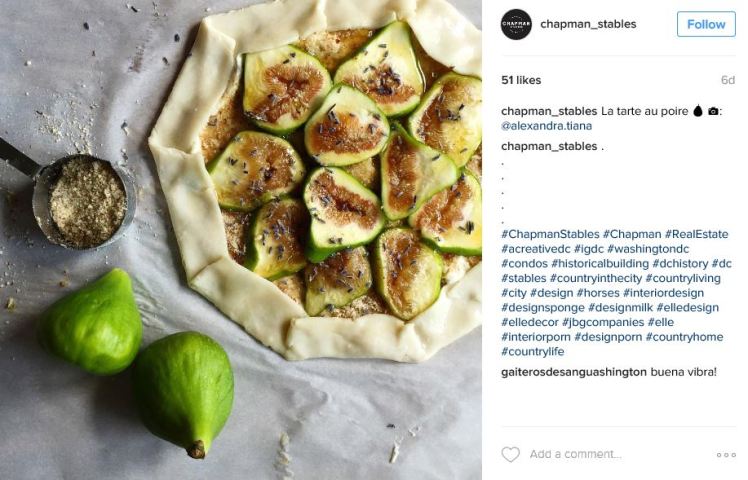Viewport: 748px width, 480px height.
Task: Open the #washingtondc hashtag
Action: point(648,249)
